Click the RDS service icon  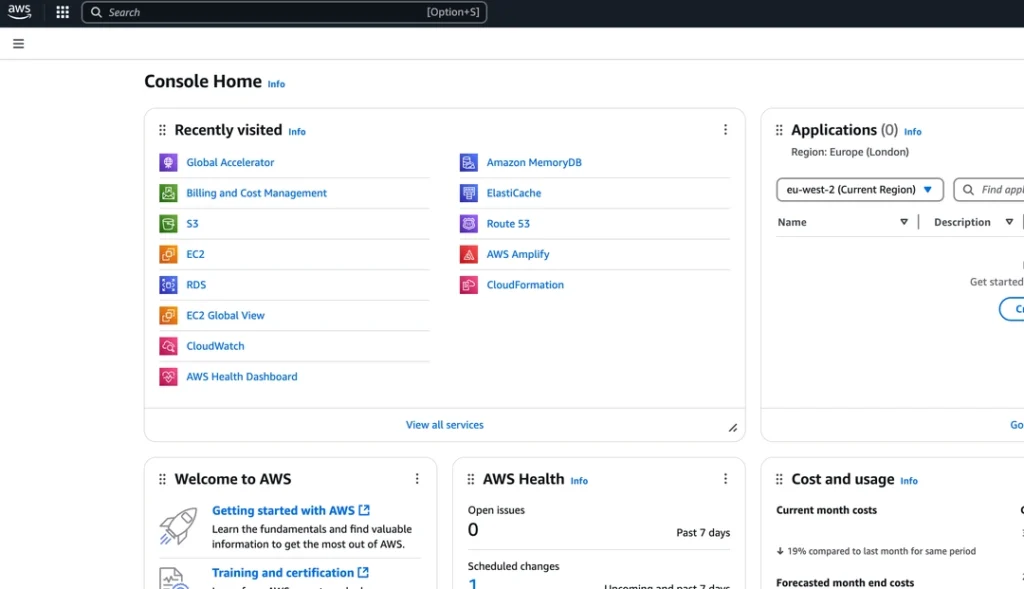coord(168,285)
